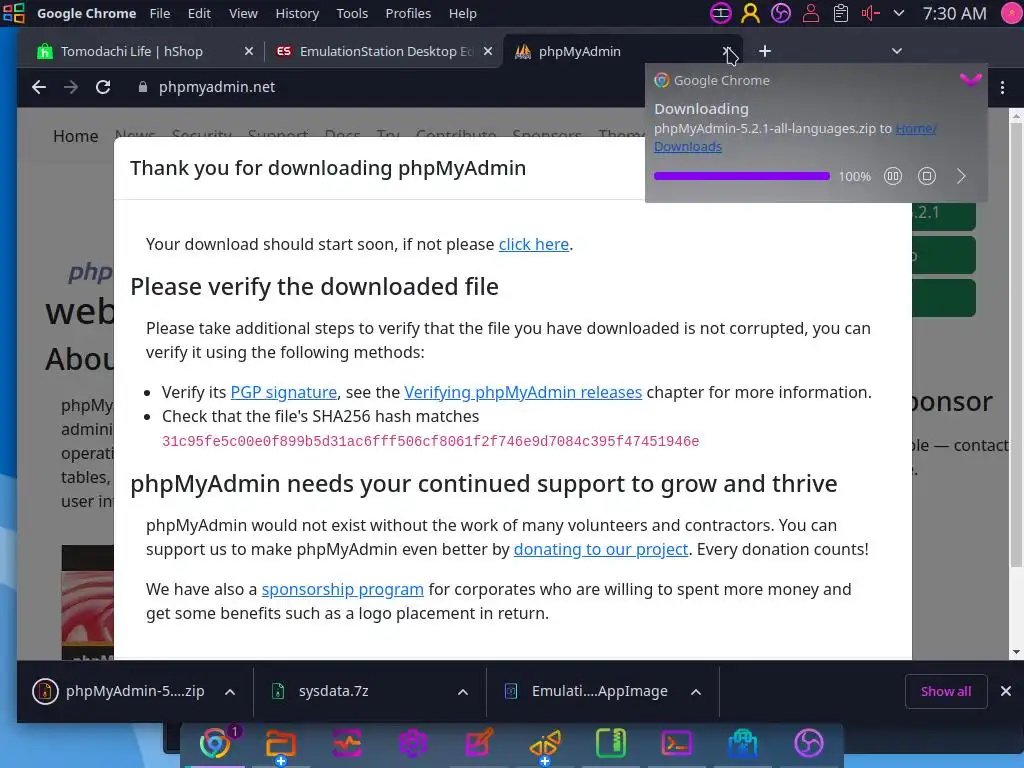The height and width of the screenshot is (768, 1024).
Task: Open the Profiles menu
Action: point(408,13)
